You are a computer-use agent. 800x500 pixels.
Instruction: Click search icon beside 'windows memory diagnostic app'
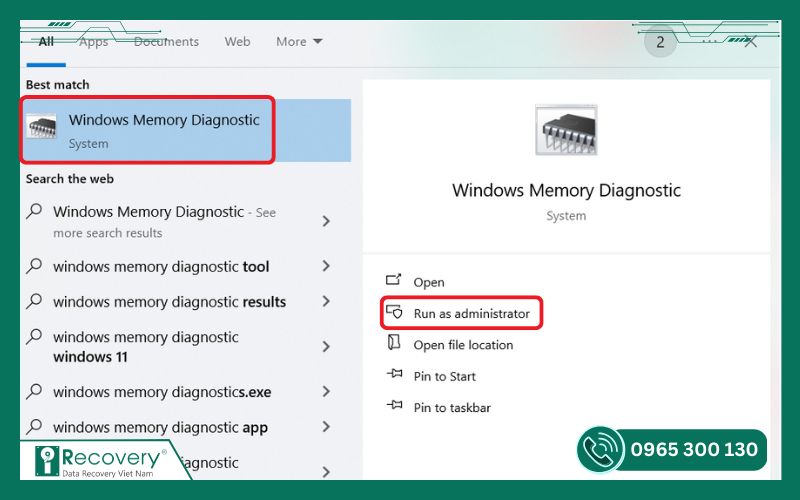coord(34,426)
